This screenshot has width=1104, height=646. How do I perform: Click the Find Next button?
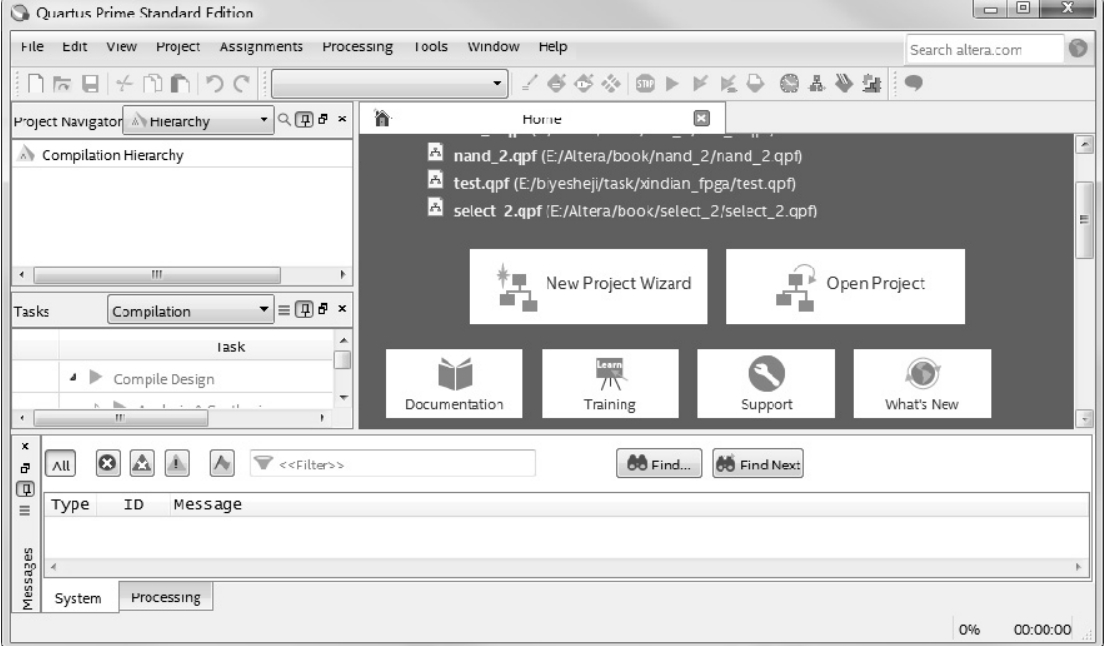[x=758, y=464]
